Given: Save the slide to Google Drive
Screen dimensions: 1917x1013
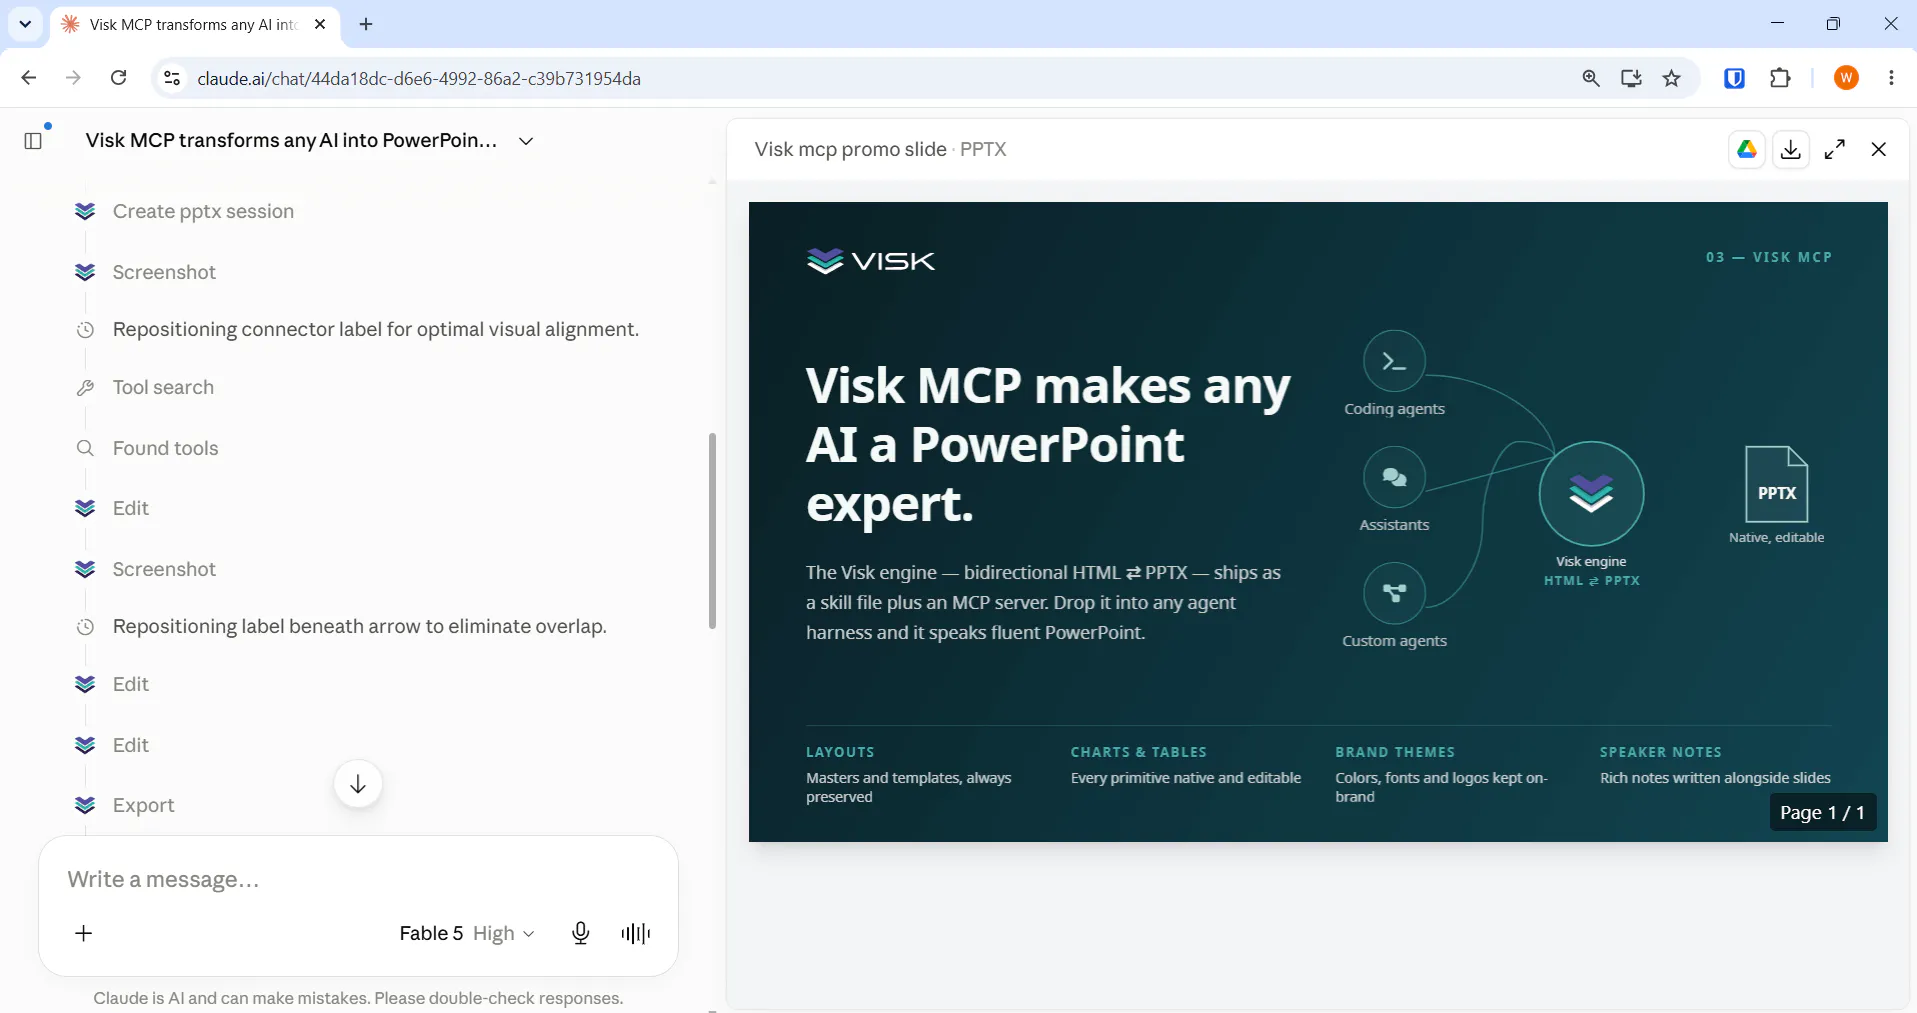Looking at the screenshot, I should pos(1747,149).
